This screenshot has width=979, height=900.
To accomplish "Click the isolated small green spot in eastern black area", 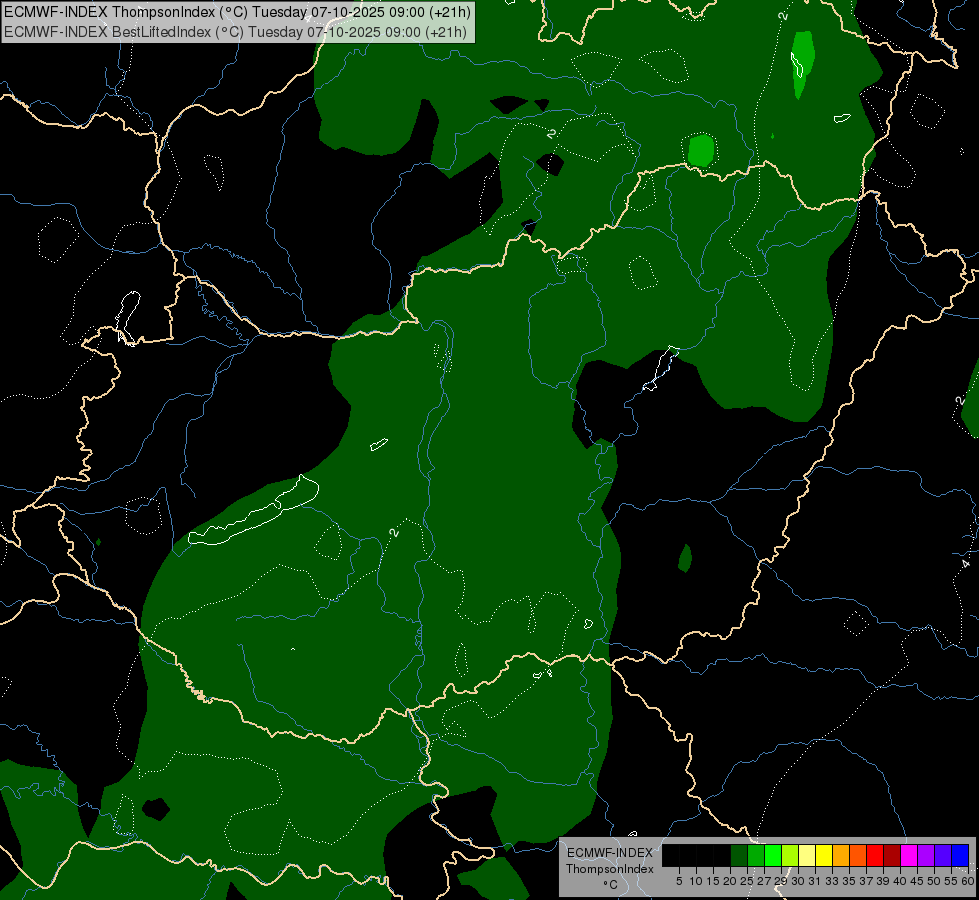I will (x=685, y=558).
